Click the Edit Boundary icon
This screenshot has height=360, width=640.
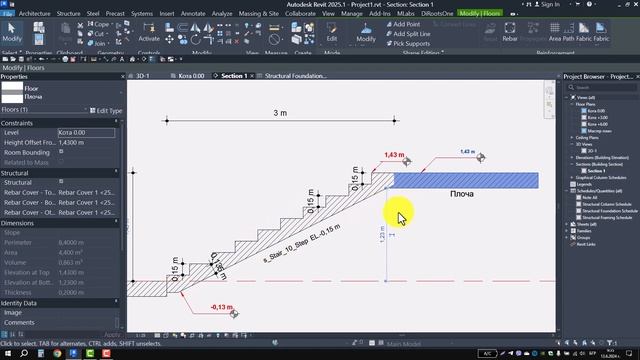pyautogui.click(x=331, y=28)
